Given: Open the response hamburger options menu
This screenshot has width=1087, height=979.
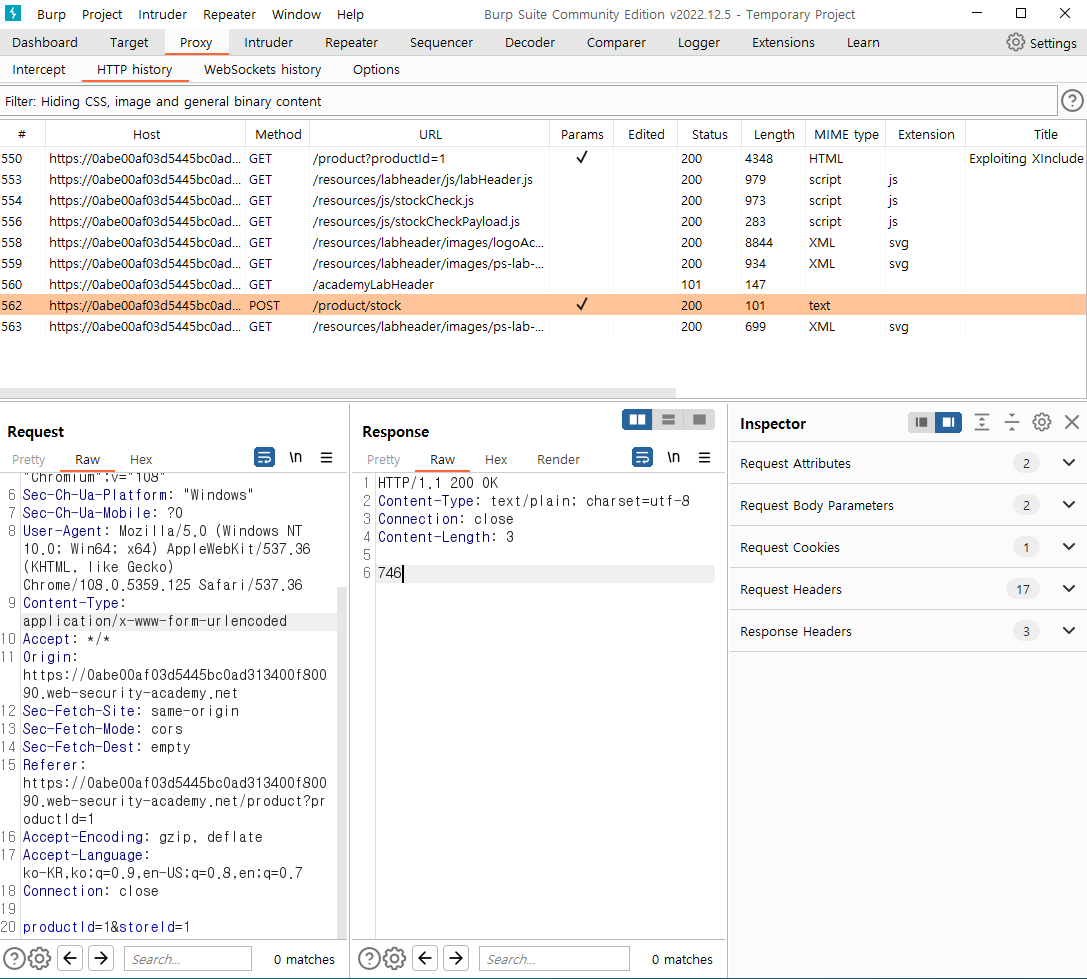Looking at the screenshot, I should tap(704, 458).
